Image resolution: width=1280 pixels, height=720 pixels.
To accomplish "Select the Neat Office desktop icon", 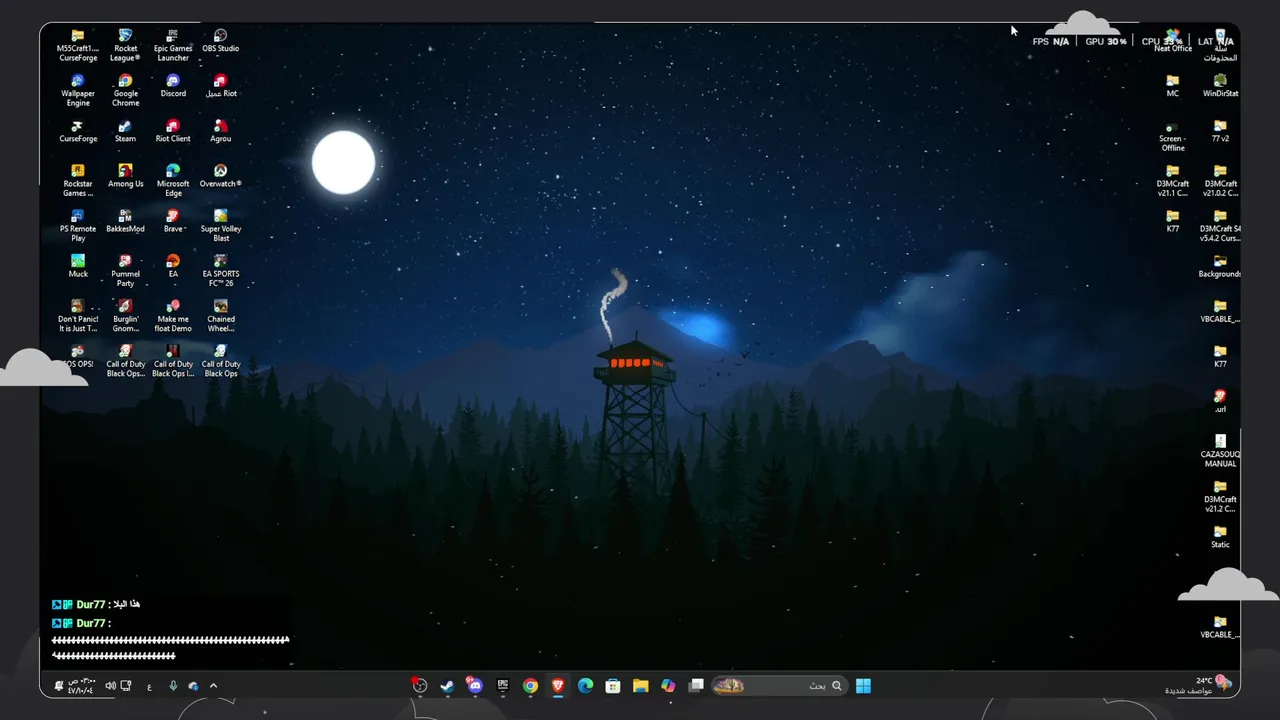I will [1173, 41].
